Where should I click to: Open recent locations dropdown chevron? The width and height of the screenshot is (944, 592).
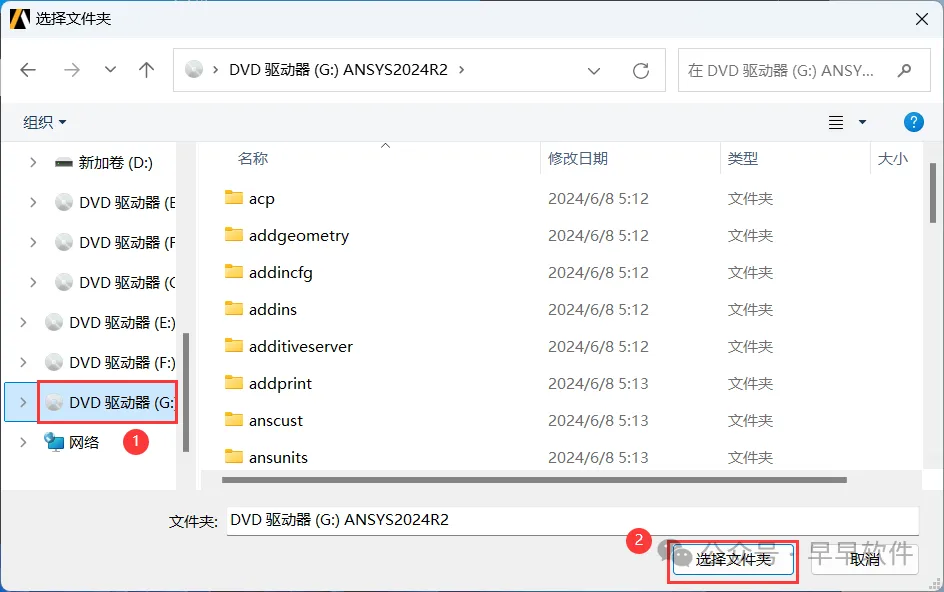click(x=110, y=69)
